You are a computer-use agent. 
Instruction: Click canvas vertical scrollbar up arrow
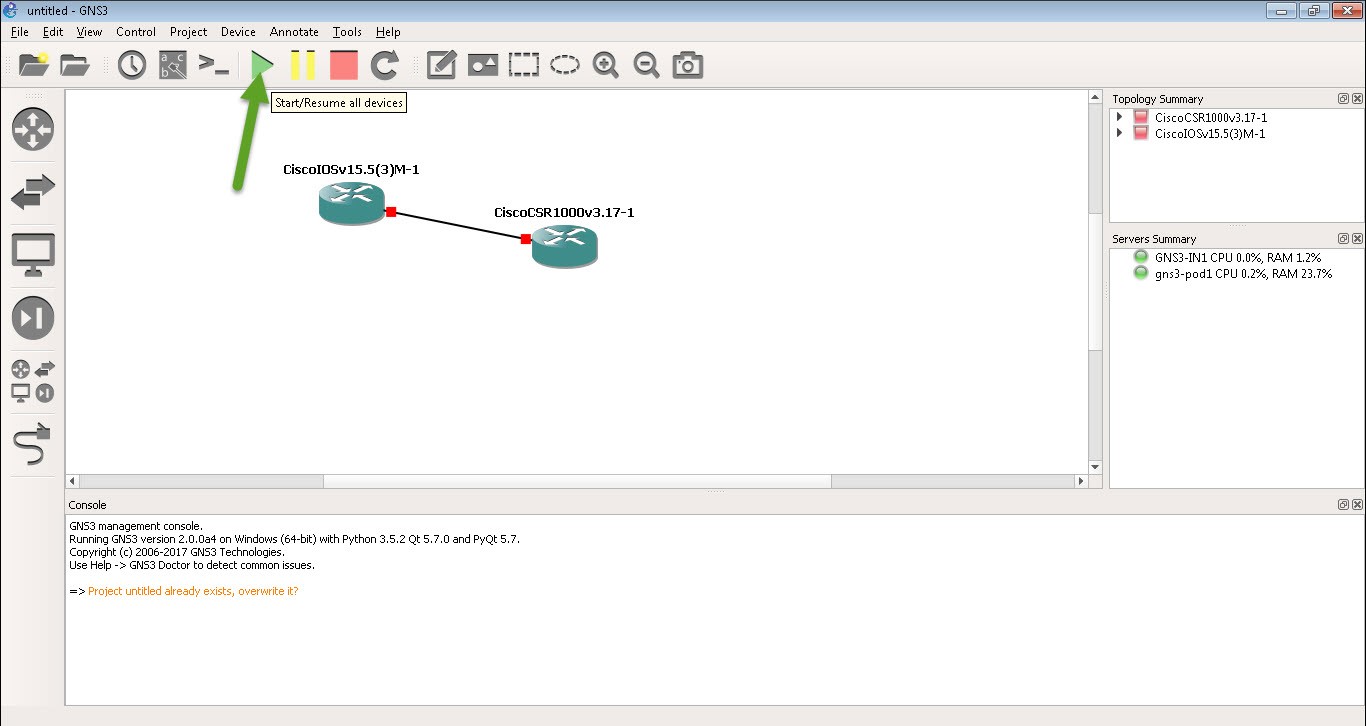pyautogui.click(x=1095, y=97)
